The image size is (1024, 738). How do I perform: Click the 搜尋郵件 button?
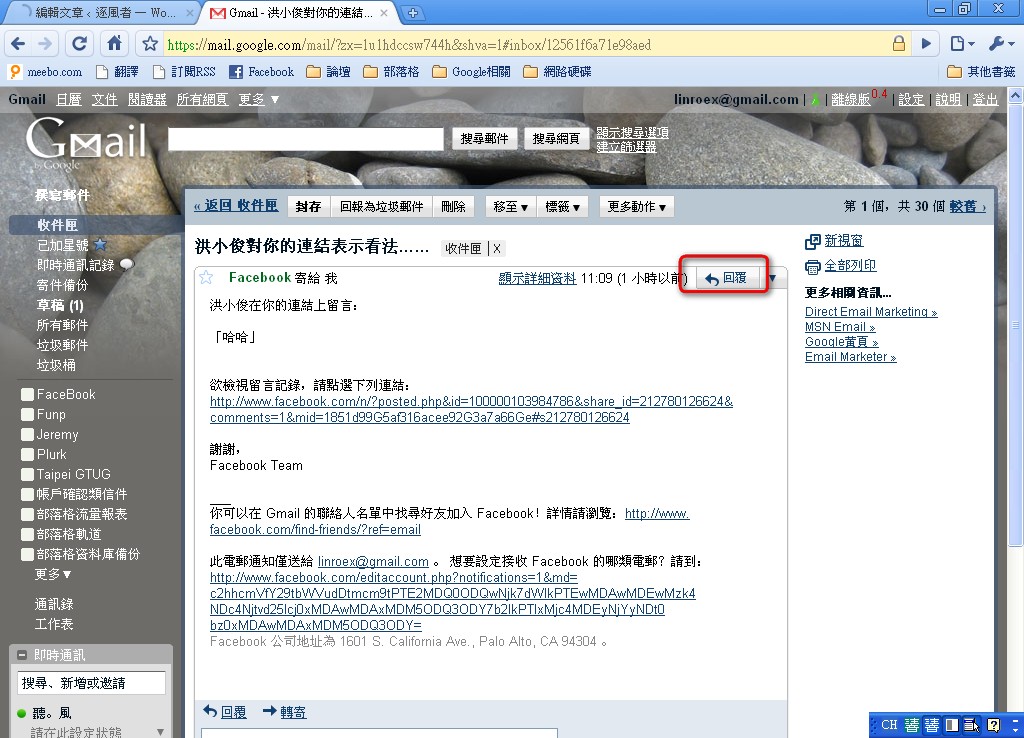484,138
